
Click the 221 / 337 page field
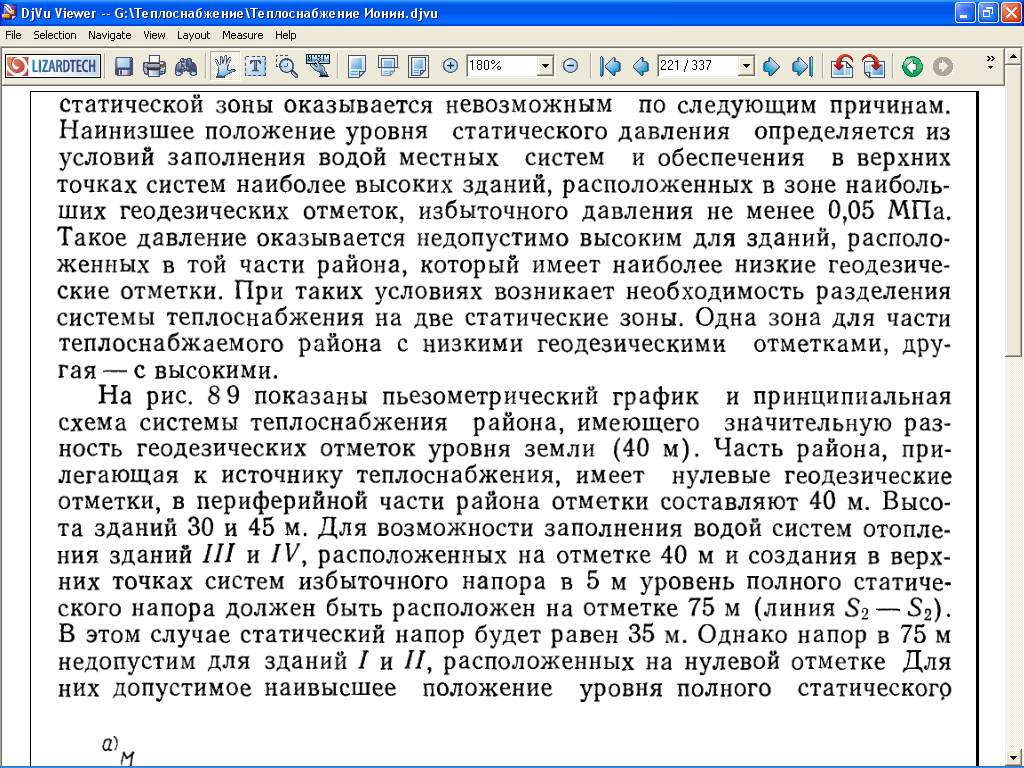pos(697,66)
